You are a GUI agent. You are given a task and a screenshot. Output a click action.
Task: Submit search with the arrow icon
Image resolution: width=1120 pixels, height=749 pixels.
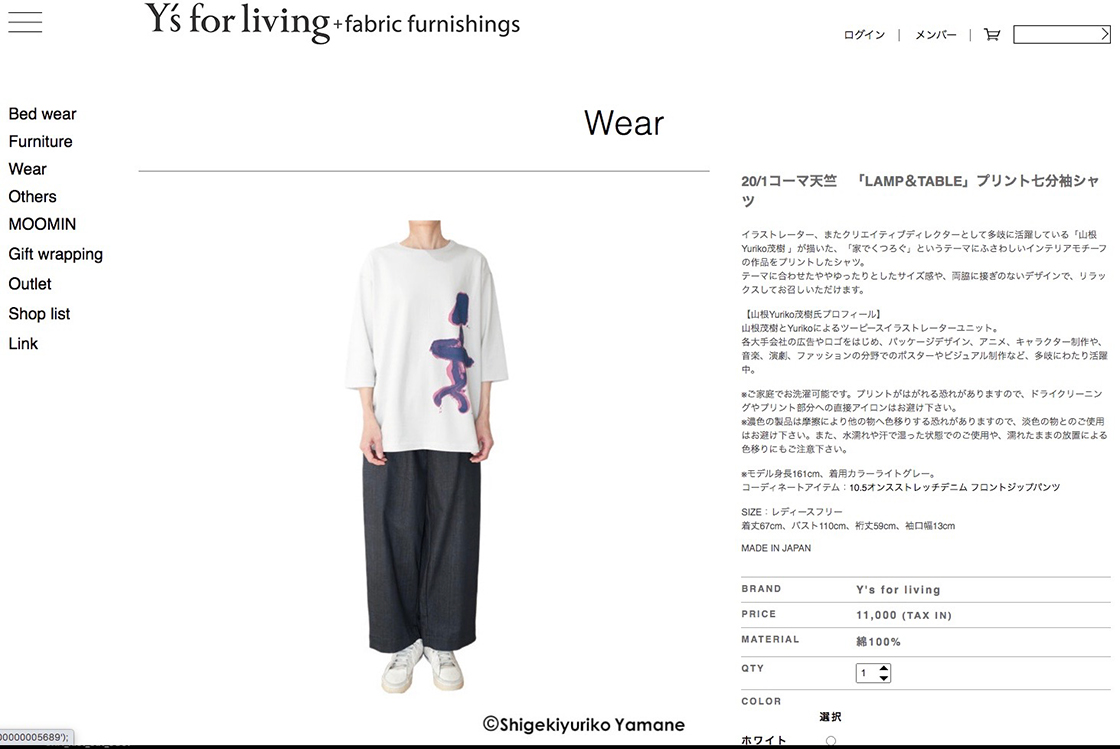[1104, 34]
